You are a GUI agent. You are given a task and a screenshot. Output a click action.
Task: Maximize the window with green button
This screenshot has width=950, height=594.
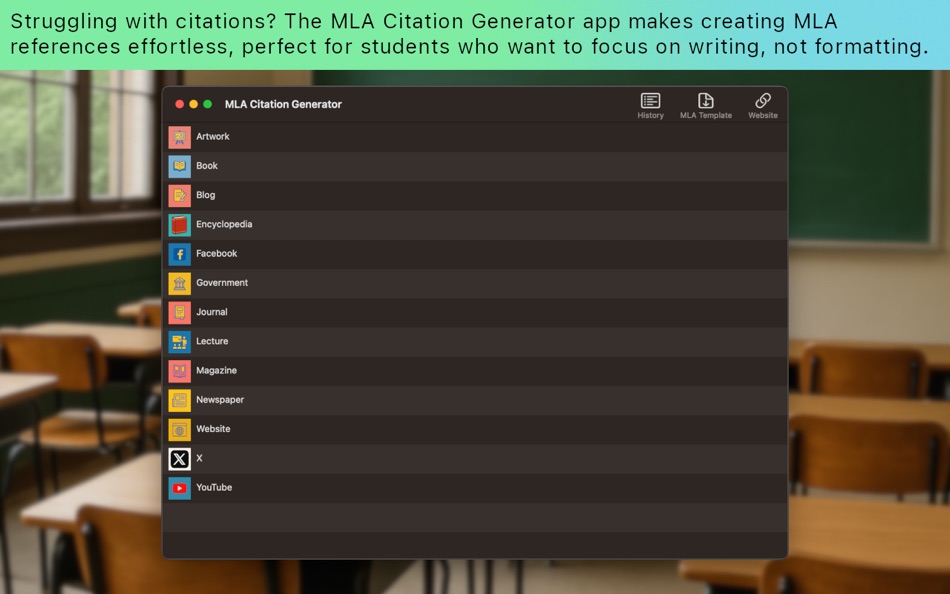pyautogui.click(x=207, y=104)
